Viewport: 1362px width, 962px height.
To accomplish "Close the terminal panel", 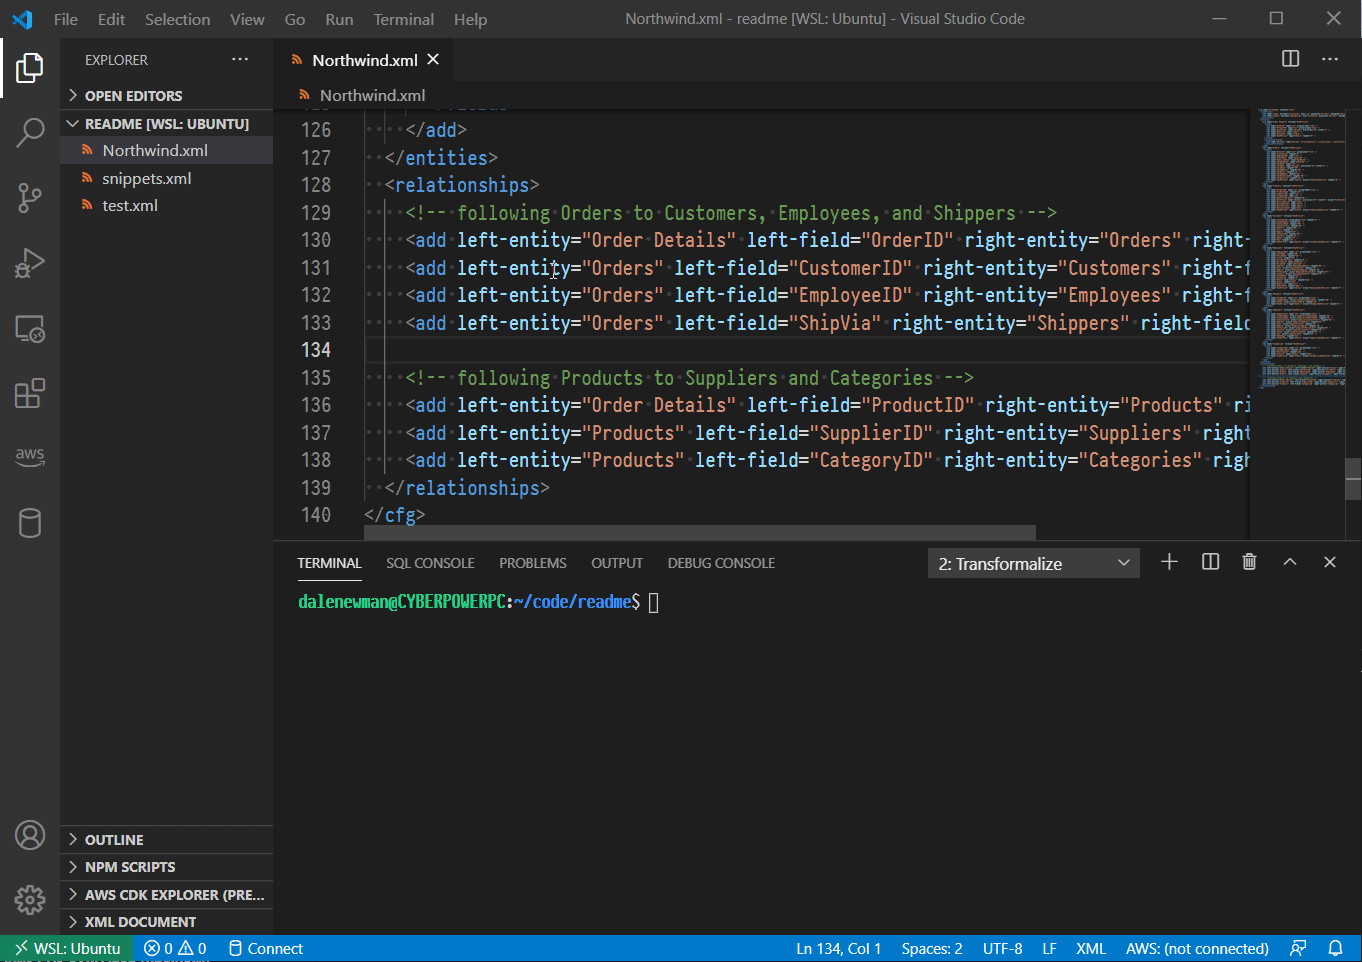I will point(1330,562).
